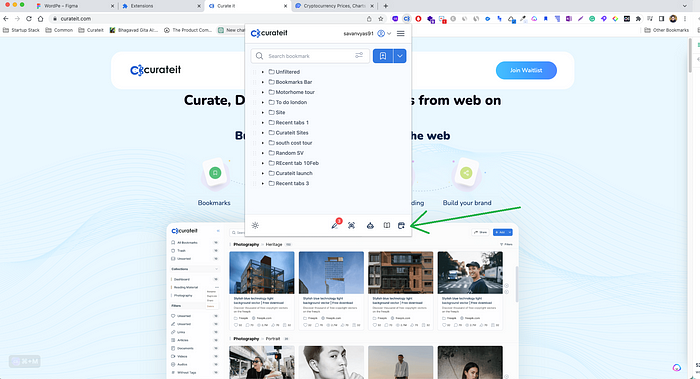This screenshot has height=379, width=700.
Task: Open the reader book icon in popup footer
Action: (387, 225)
